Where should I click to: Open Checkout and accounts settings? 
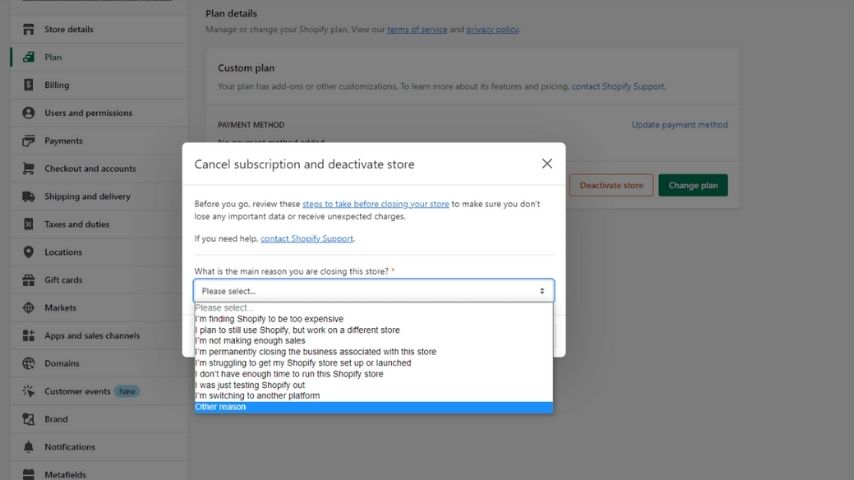(100, 168)
